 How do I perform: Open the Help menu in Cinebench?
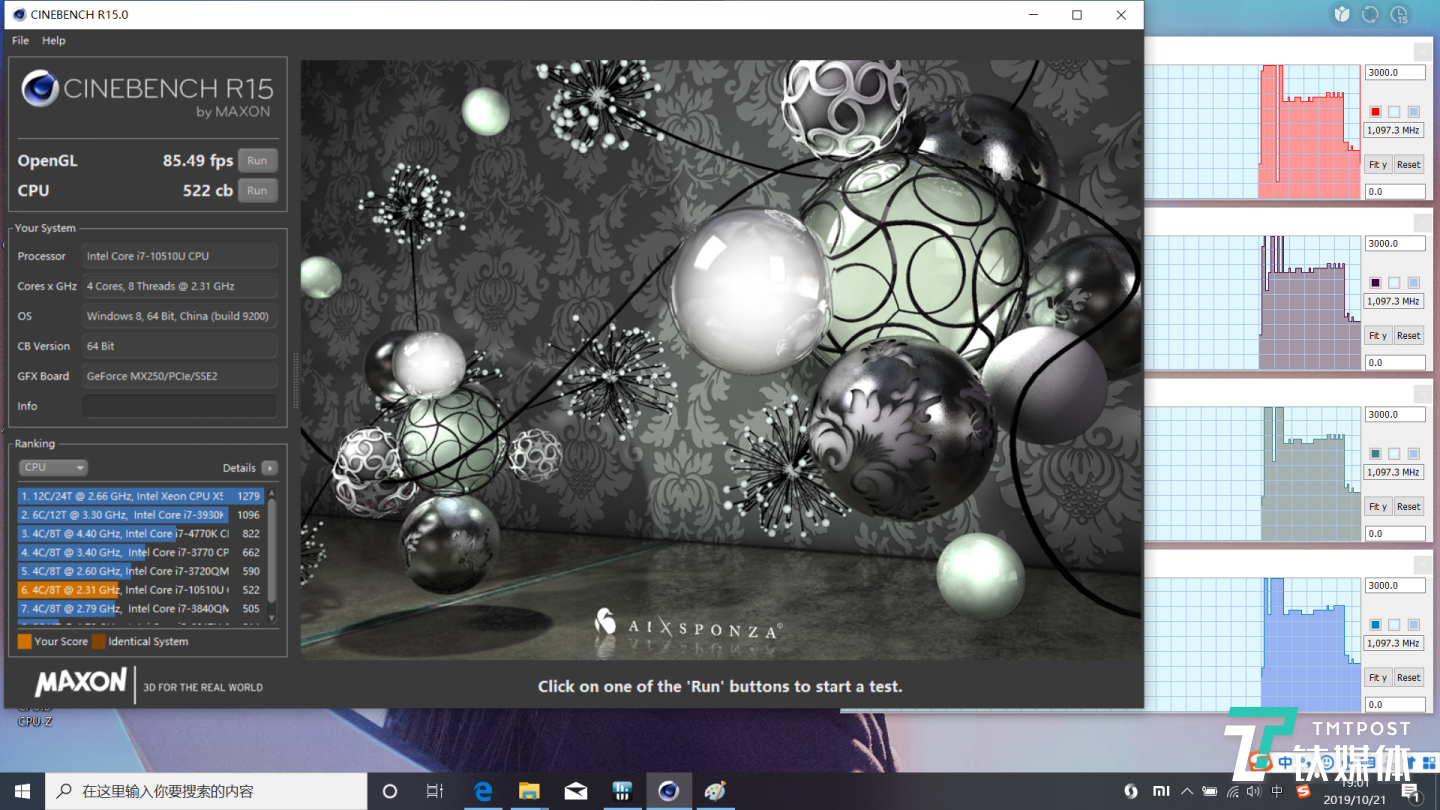53,41
